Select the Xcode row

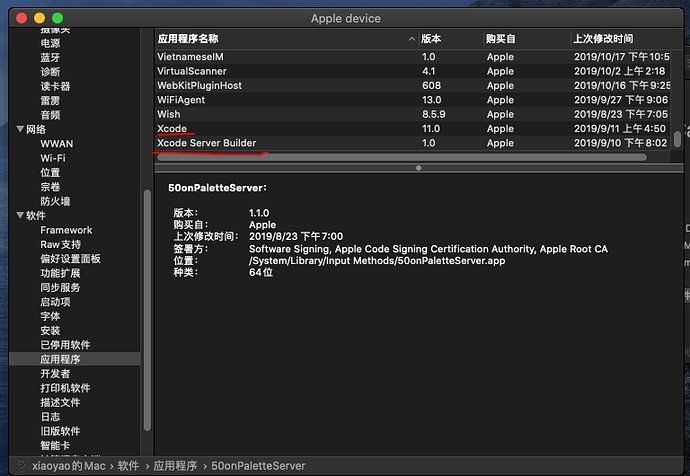coord(413,128)
